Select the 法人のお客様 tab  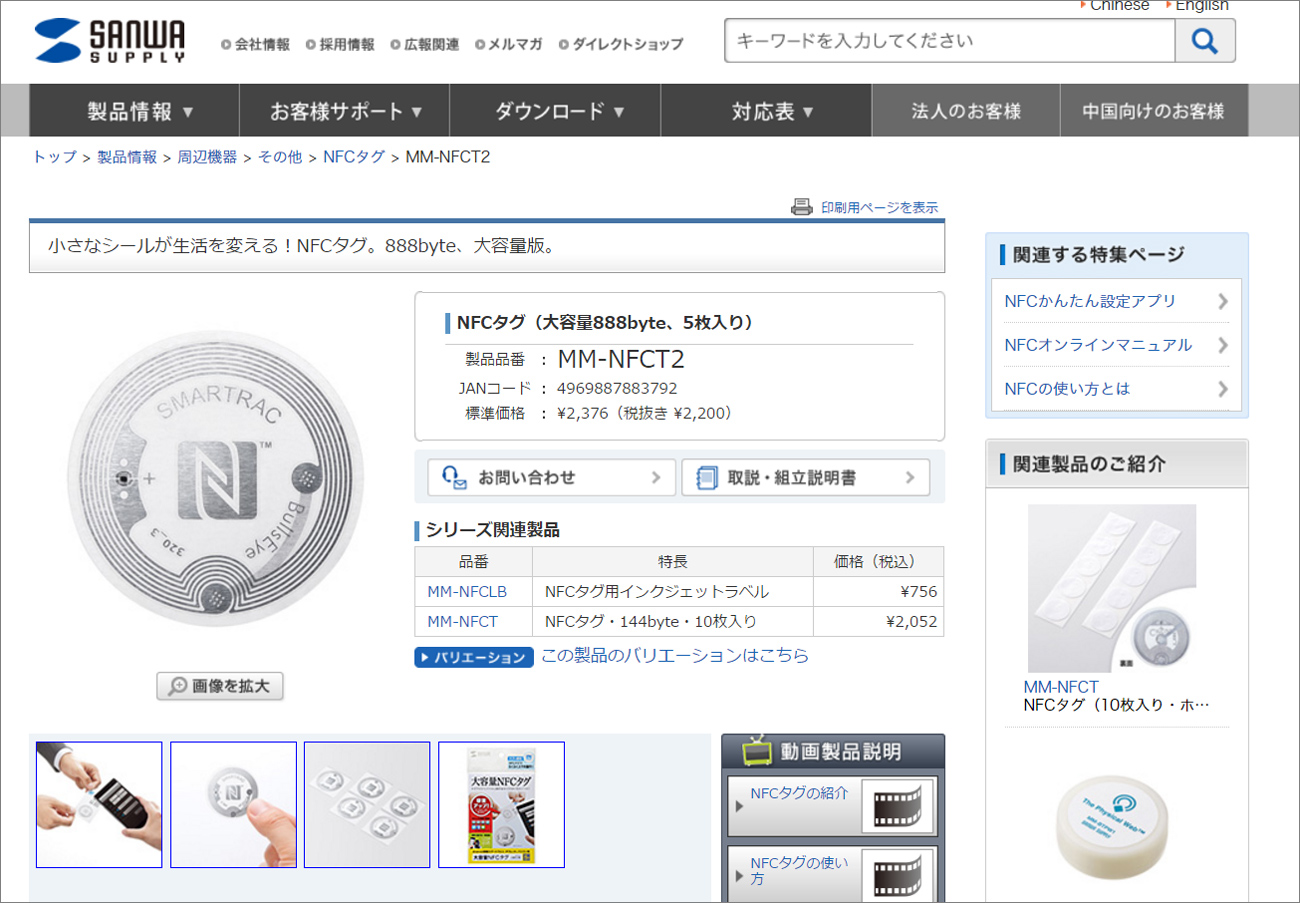click(x=966, y=111)
